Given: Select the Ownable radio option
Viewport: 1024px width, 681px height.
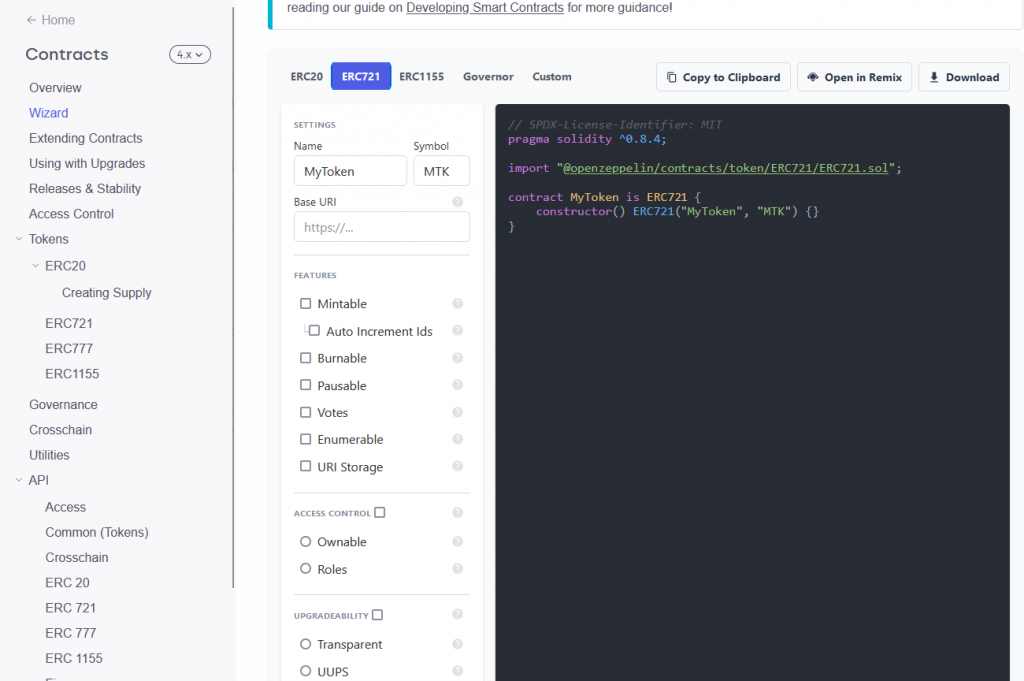Looking at the screenshot, I should pos(306,541).
